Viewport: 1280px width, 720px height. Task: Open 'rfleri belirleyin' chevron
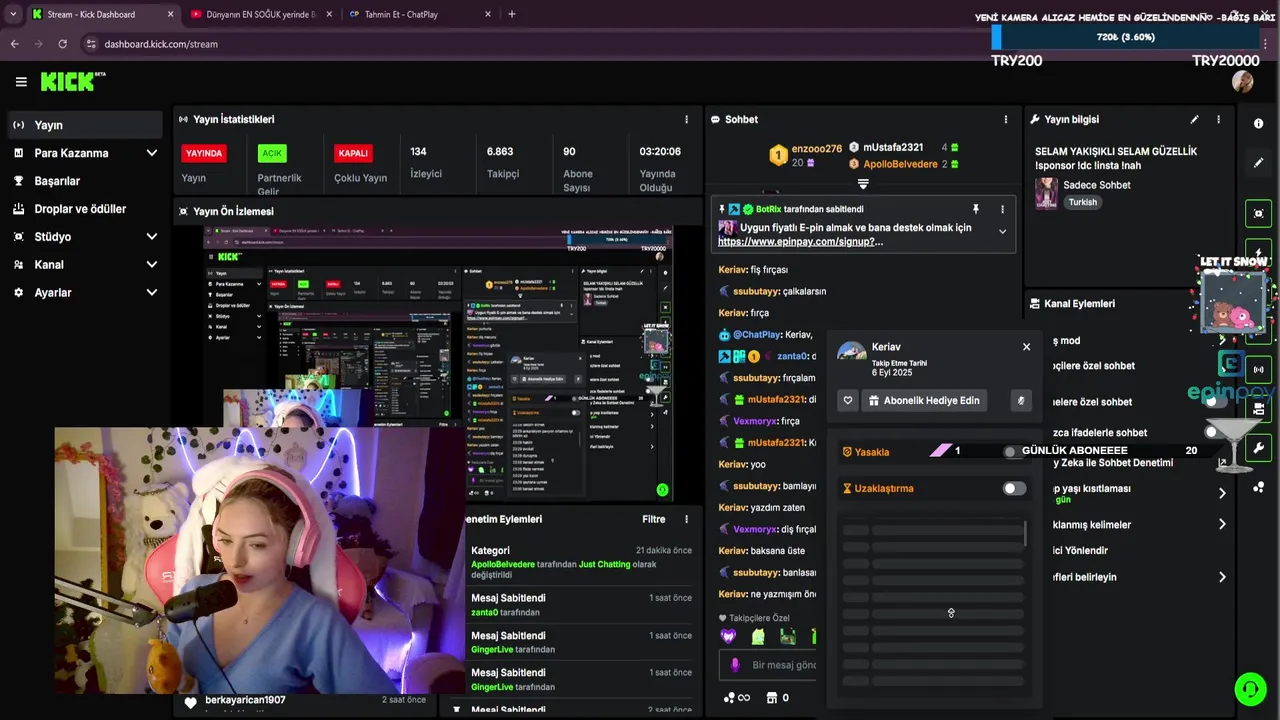[x=1222, y=577]
